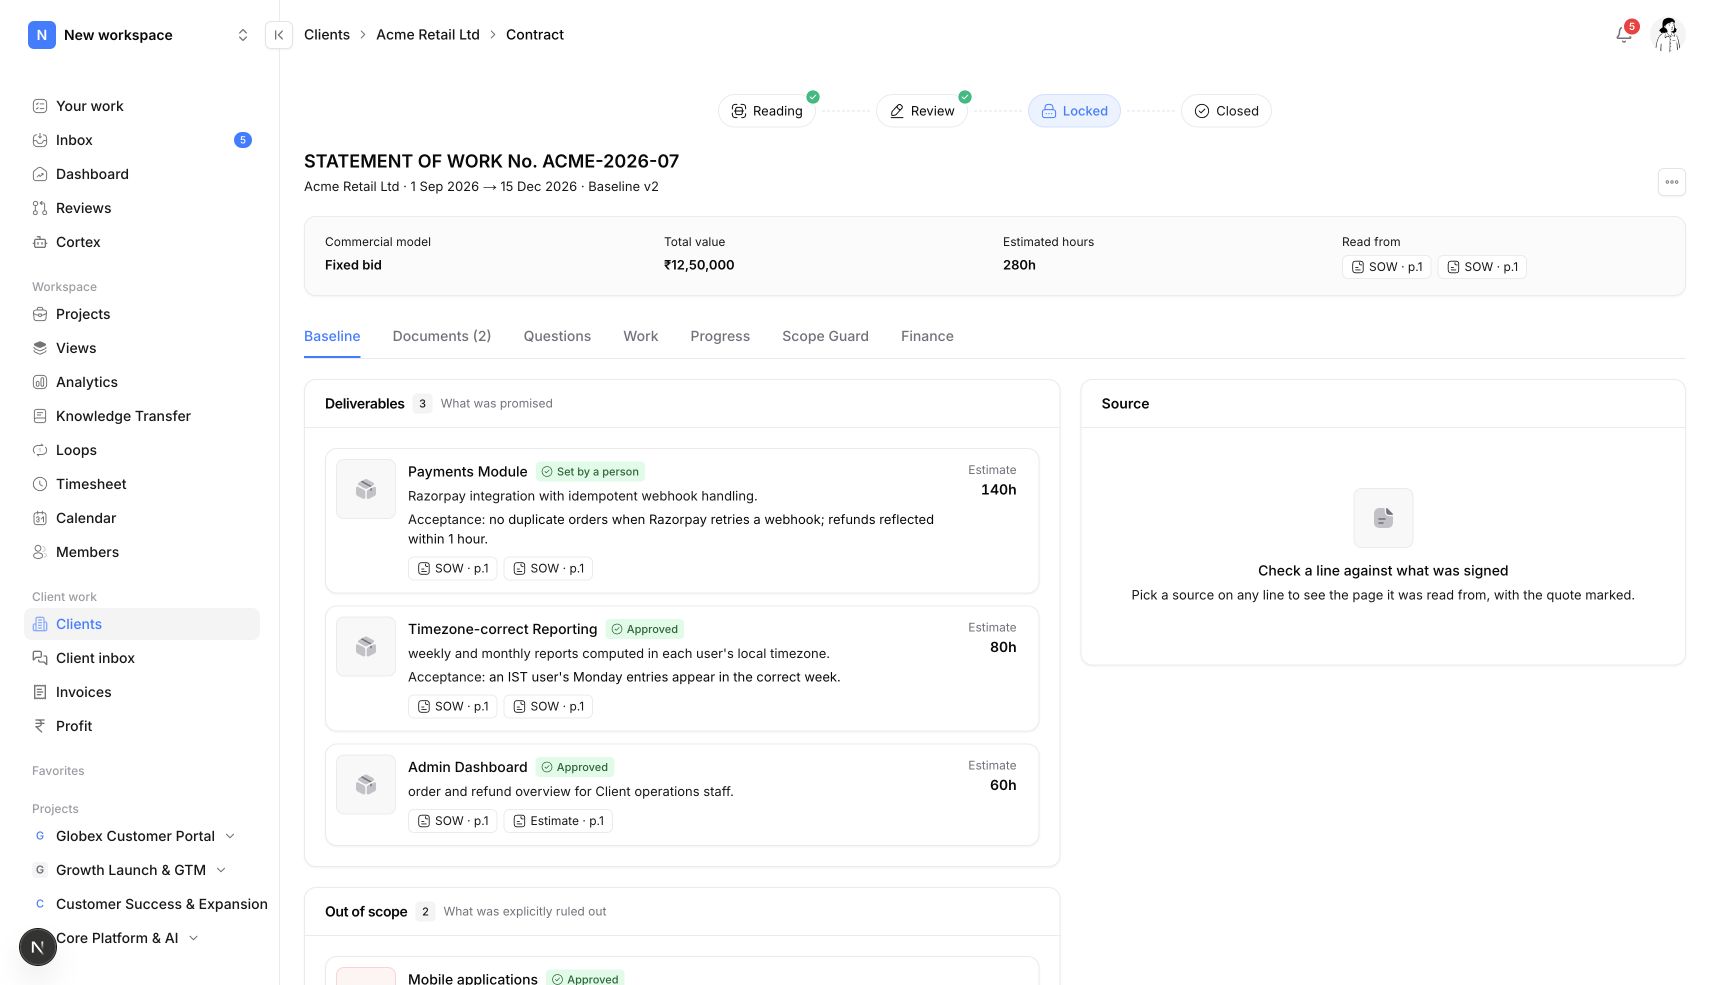
Task: Click the Set by a person badge
Action: 590,472
